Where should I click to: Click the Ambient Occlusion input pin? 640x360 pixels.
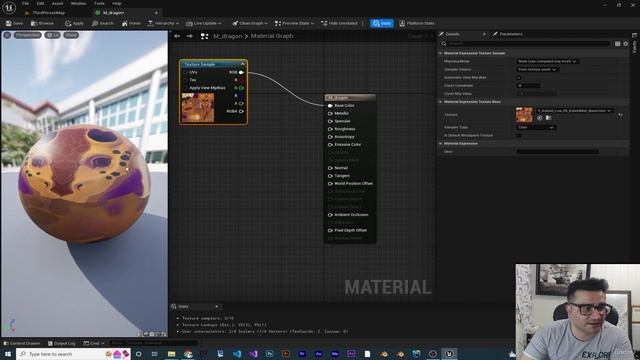[330, 214]
